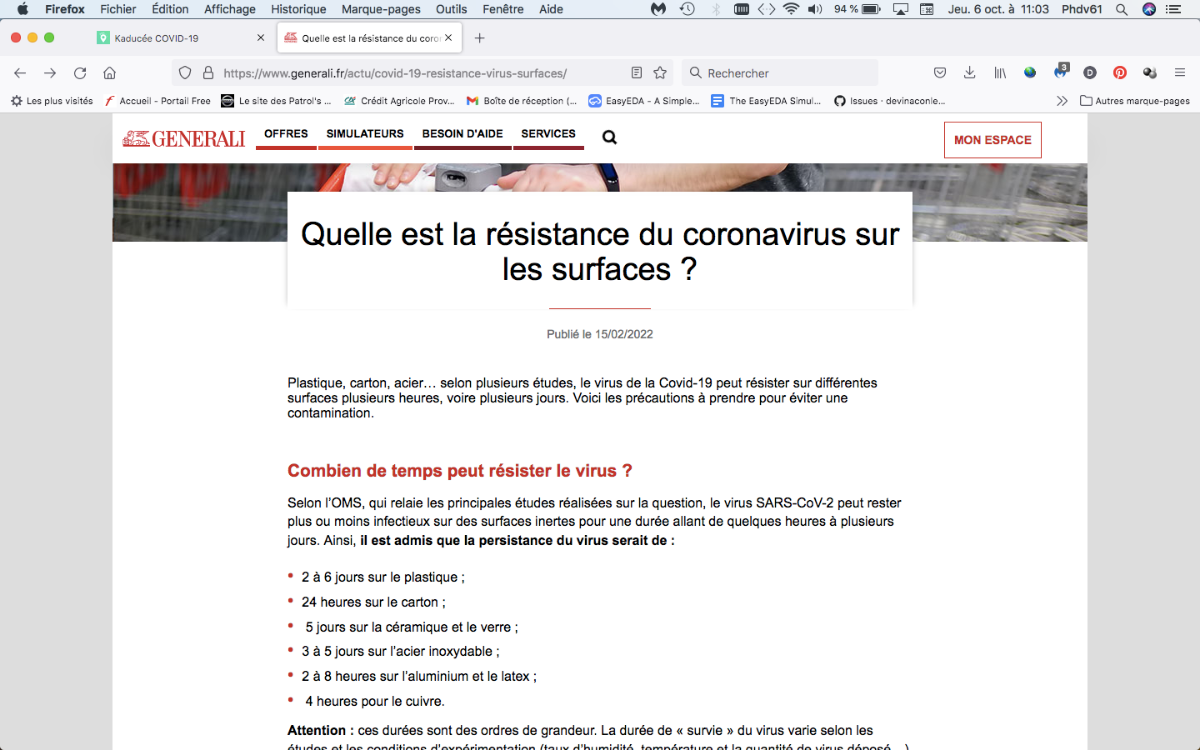Click the Rechercher search field
Image resolution: width=1200 pixels, height=750 pixels.
pyautogui.click(x=780, y=73)
